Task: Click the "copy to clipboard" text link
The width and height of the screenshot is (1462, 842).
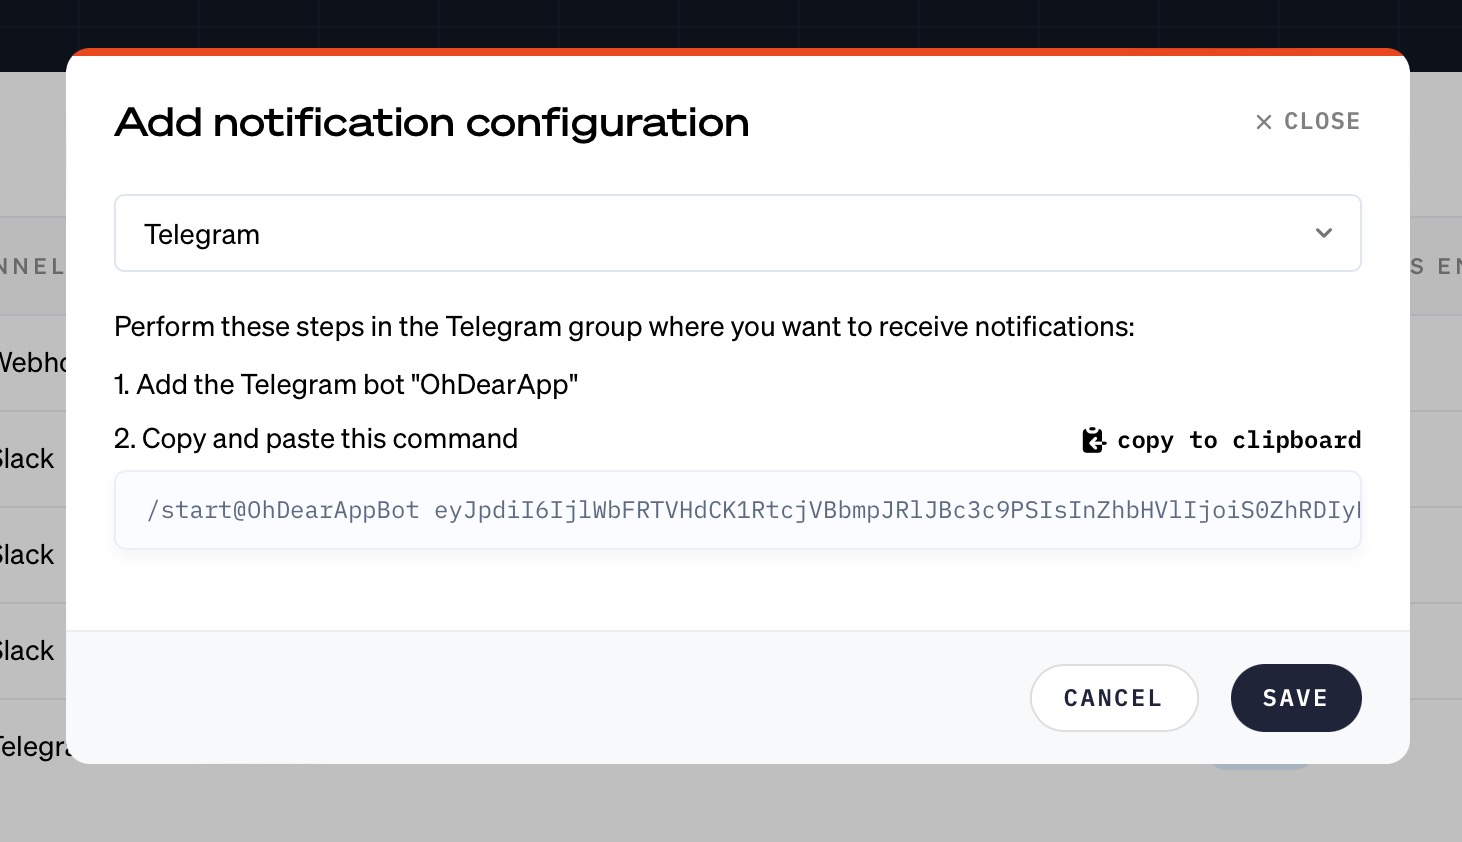Action: tap(1238, 440)
